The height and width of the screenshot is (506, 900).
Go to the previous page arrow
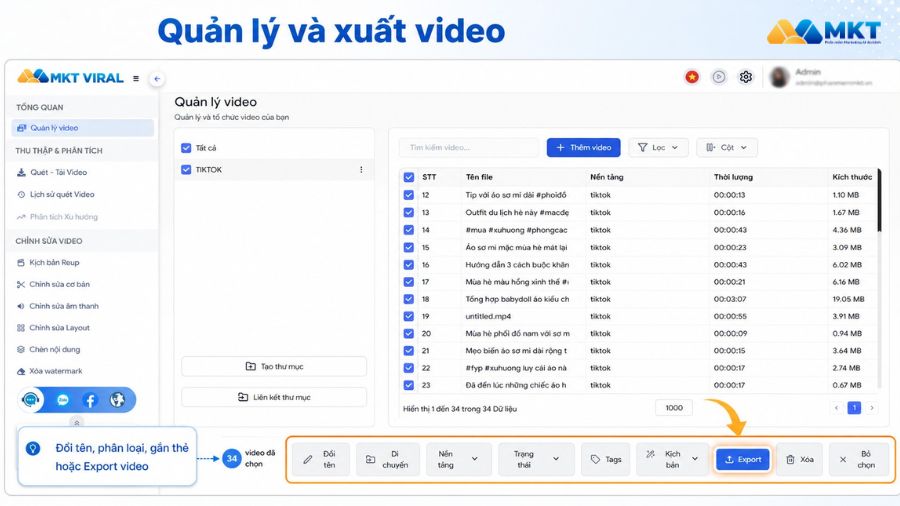836,408
